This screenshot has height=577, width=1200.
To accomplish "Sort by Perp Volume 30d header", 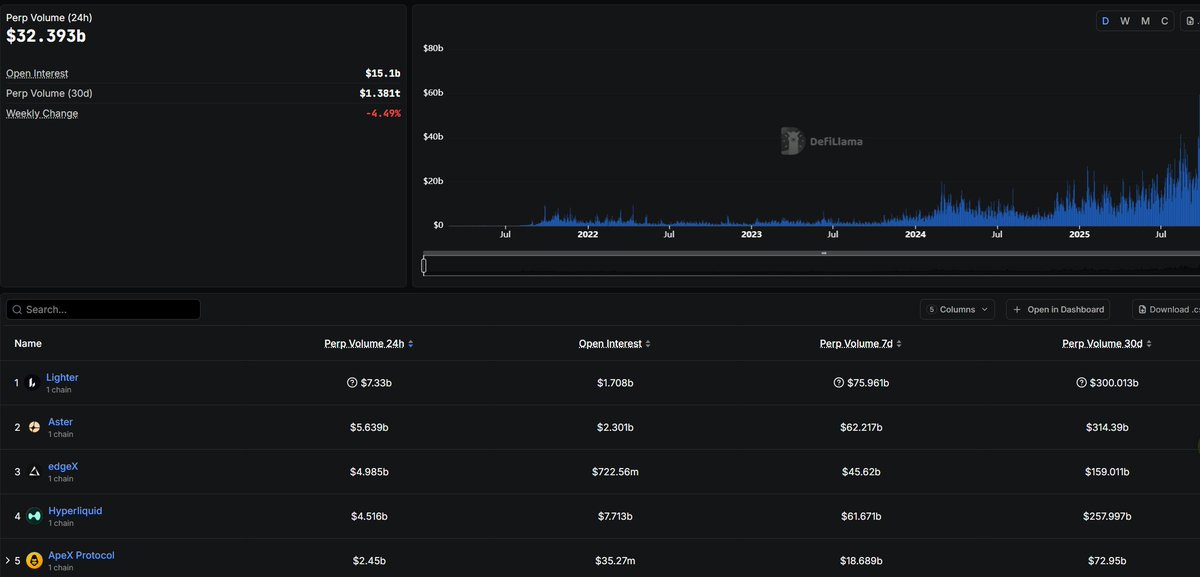I will click(1103, 344).
